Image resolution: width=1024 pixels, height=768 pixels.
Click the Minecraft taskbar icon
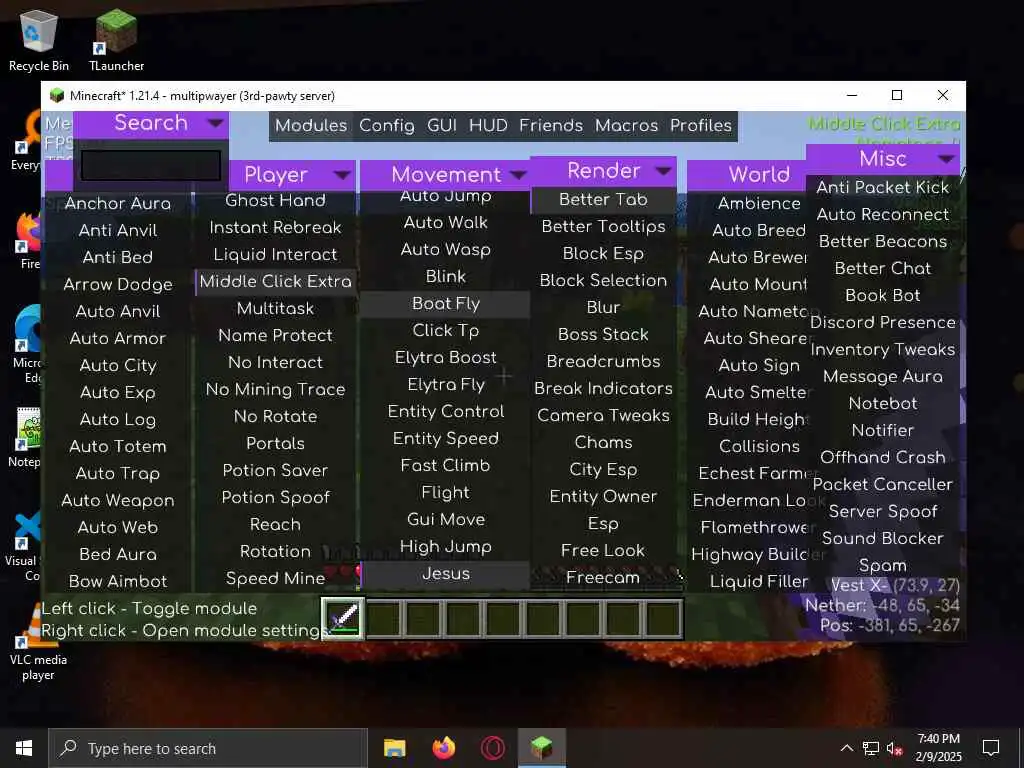tap(541, 748)
